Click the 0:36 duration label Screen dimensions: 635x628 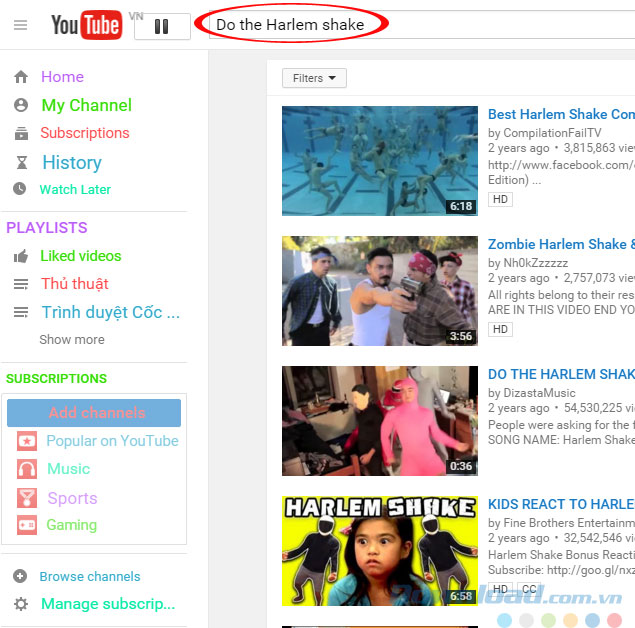(461, 466)
